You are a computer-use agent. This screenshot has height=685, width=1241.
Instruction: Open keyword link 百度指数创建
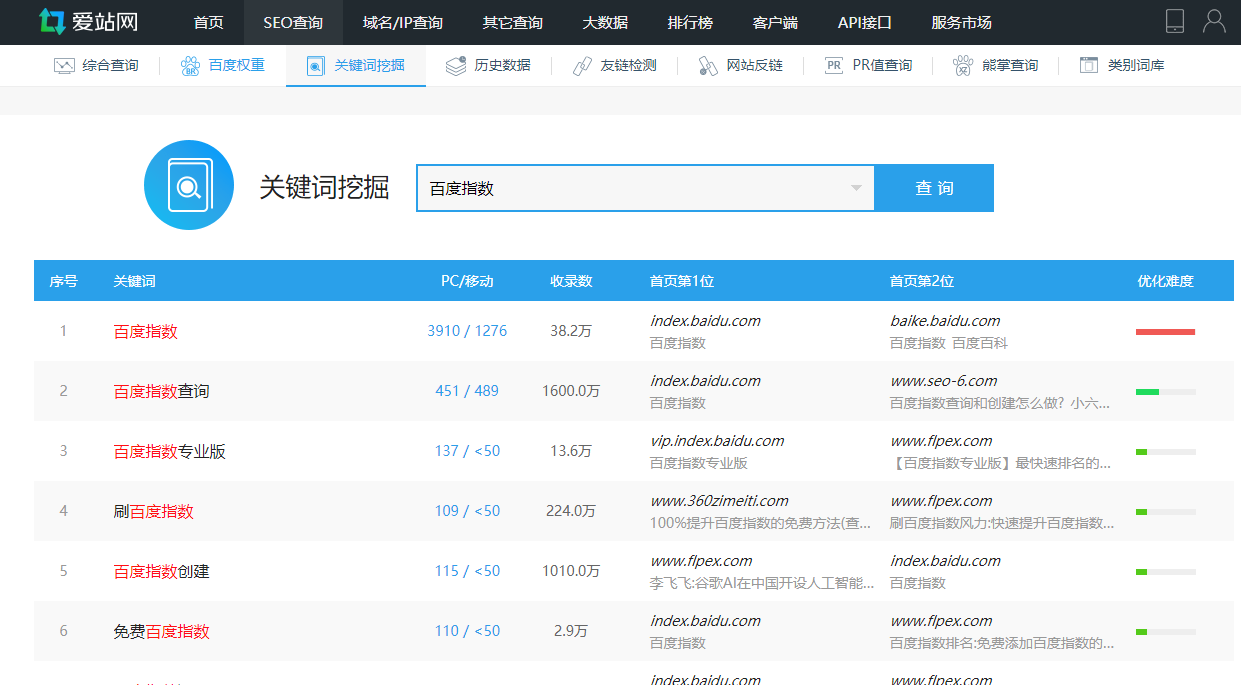coord(162,571)
